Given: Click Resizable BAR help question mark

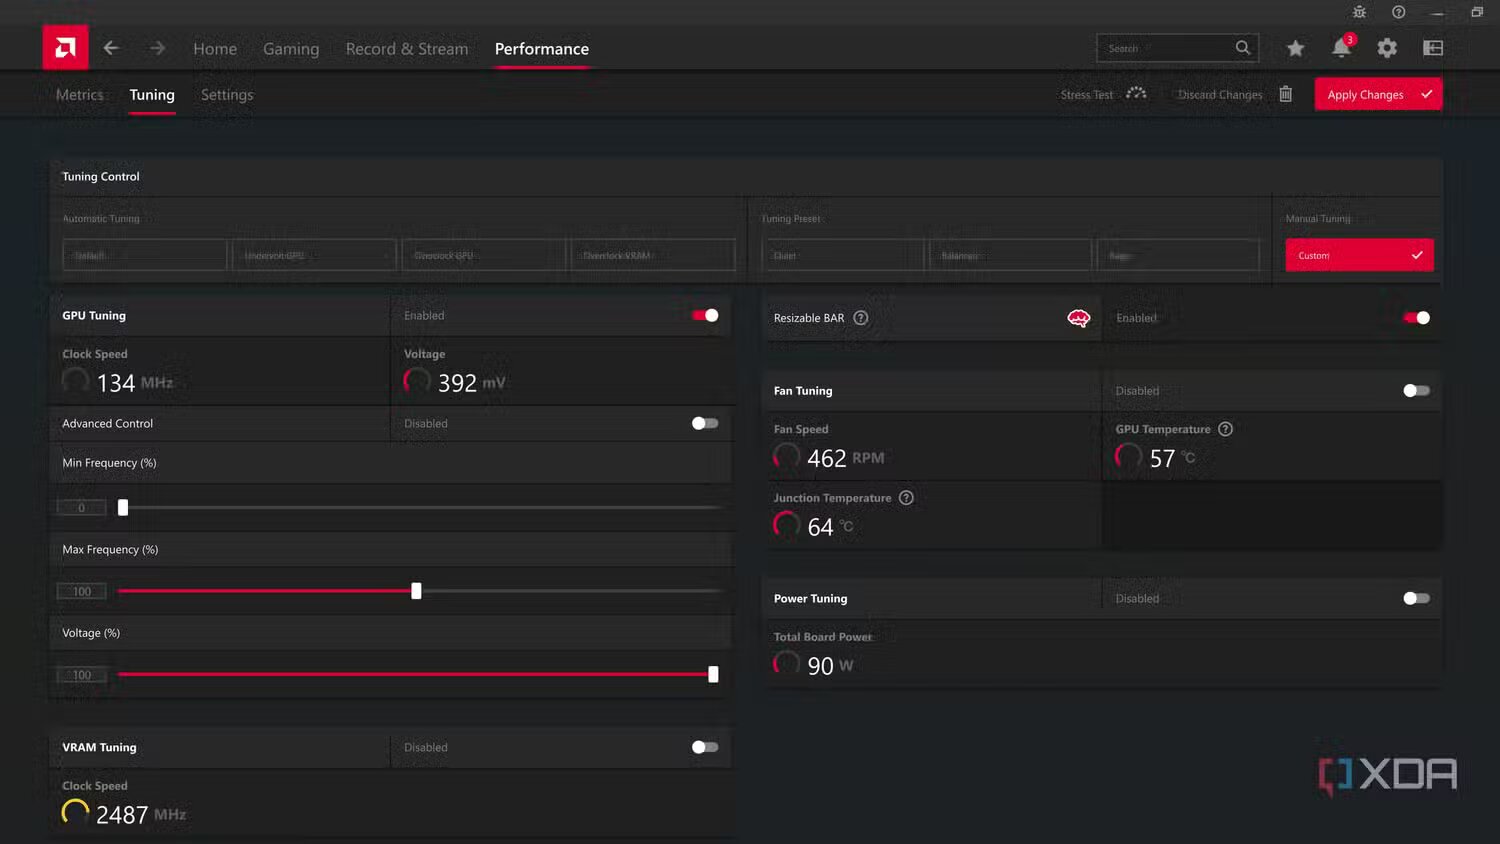Looking at the screenshot, I should (x=861, y=318).
